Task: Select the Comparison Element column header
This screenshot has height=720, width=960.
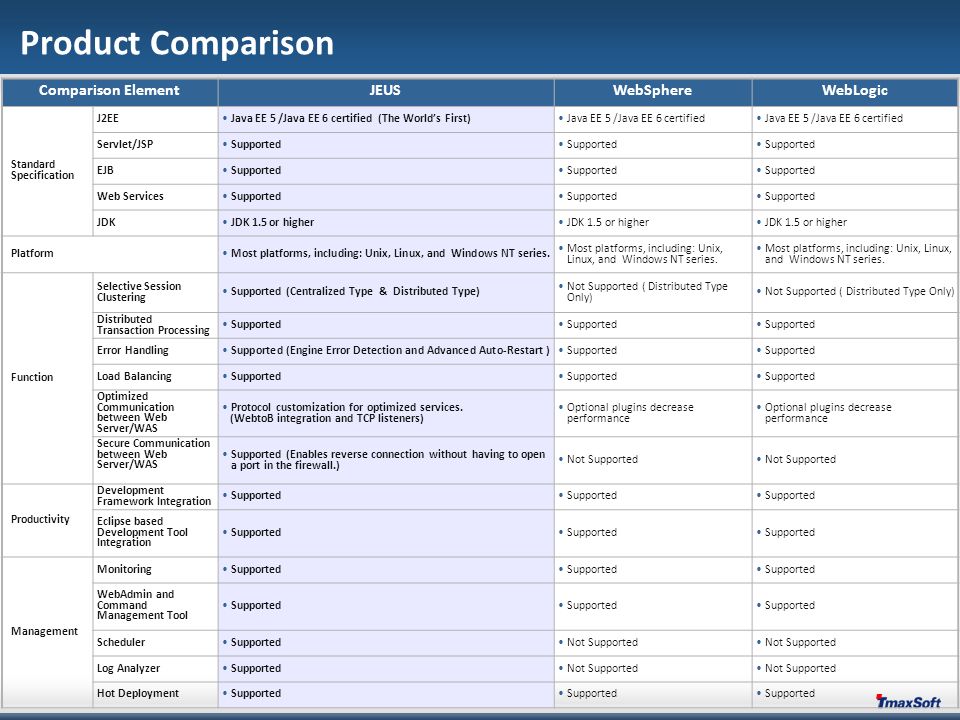Action: (x=110, y=91)
